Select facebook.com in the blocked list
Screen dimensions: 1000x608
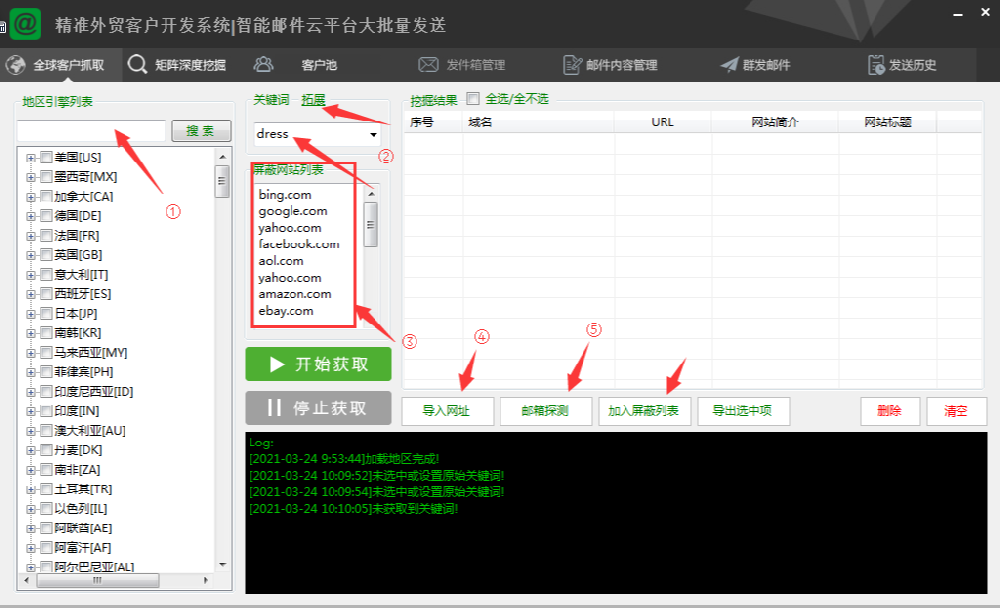click(x=298, y=244)
